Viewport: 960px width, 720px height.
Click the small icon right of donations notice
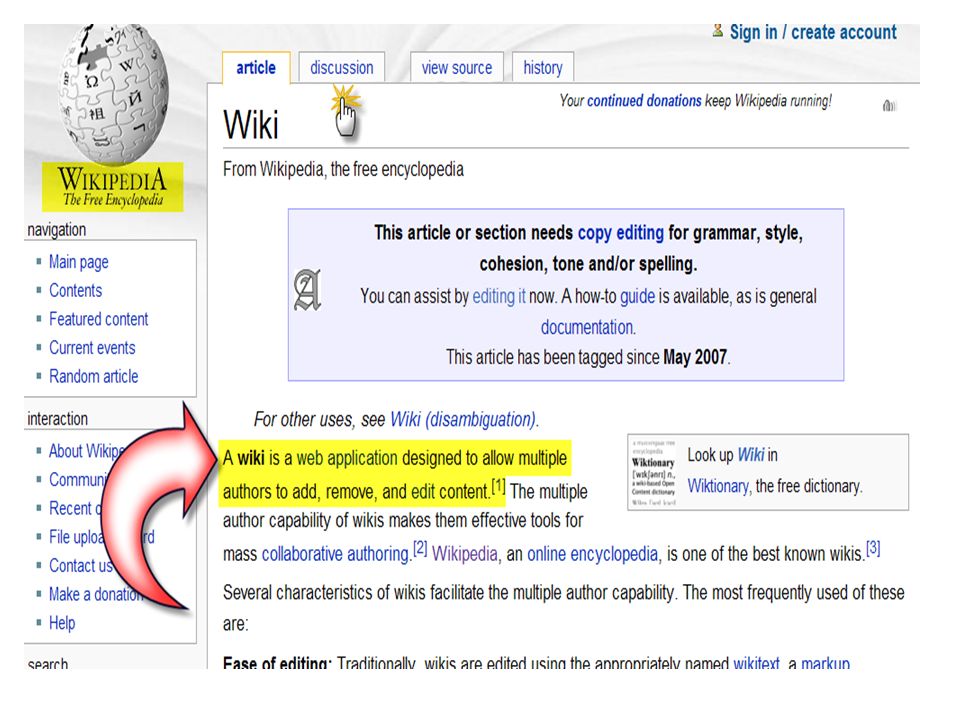point(889,106)
